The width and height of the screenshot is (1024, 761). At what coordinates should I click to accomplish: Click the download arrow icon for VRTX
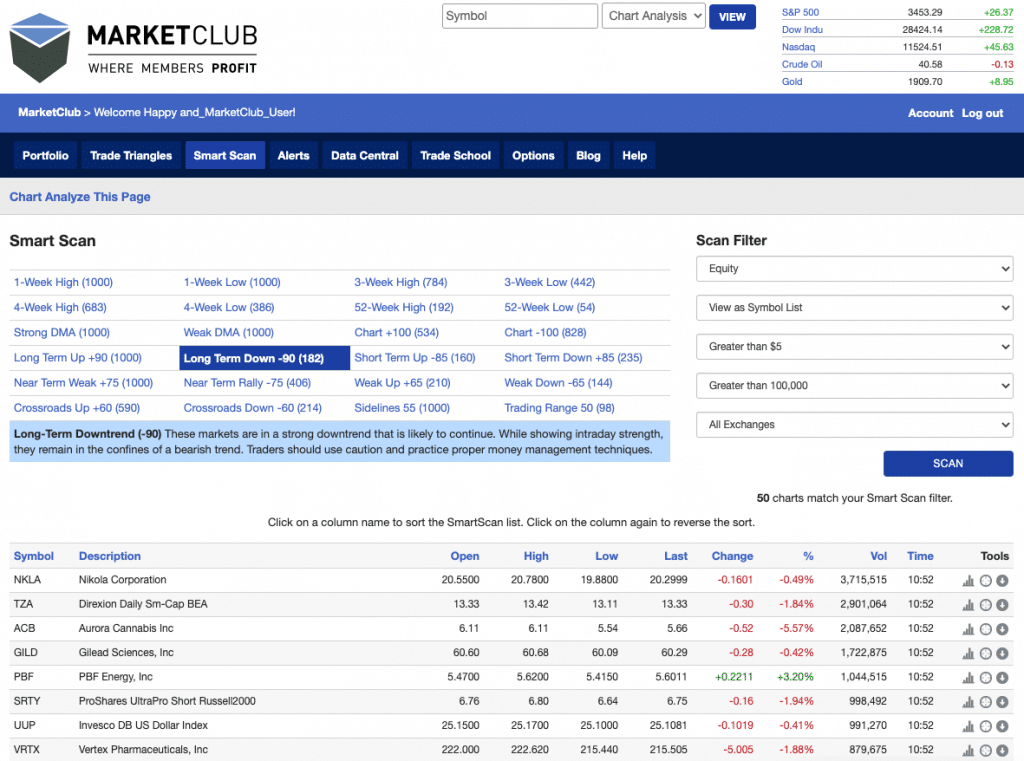pyautogui.click(x=1002, y=750)
